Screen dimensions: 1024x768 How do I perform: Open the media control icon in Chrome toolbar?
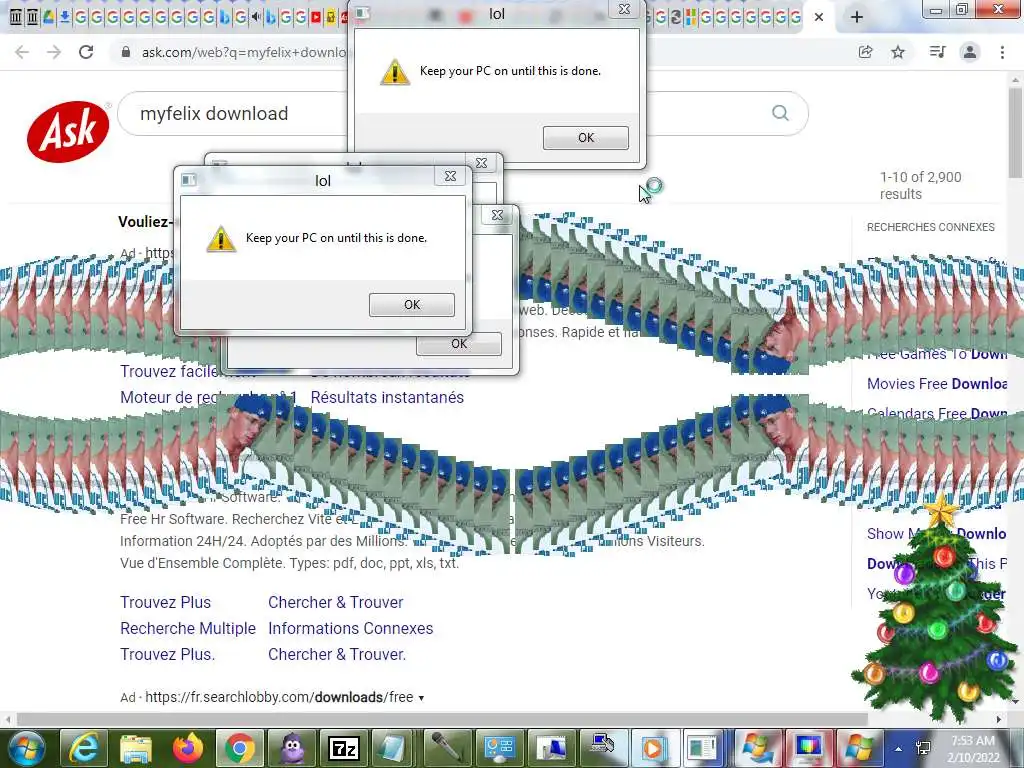[937, 52]
